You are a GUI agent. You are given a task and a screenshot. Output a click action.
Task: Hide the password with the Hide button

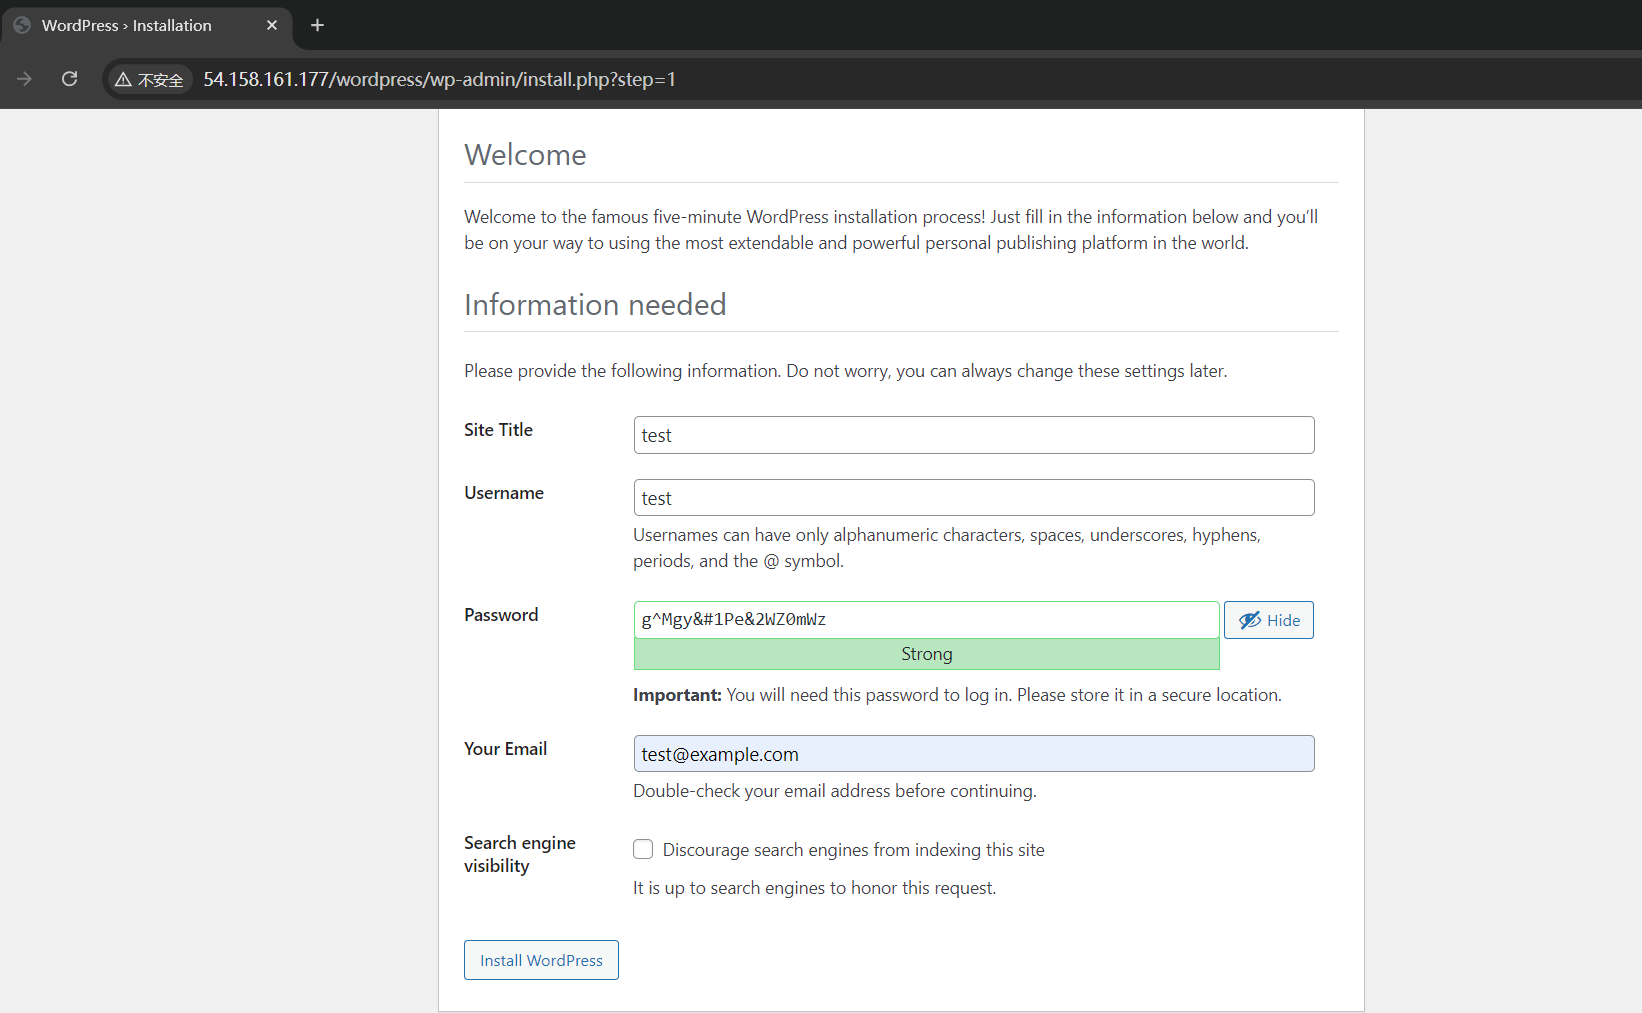[1269, 620]
